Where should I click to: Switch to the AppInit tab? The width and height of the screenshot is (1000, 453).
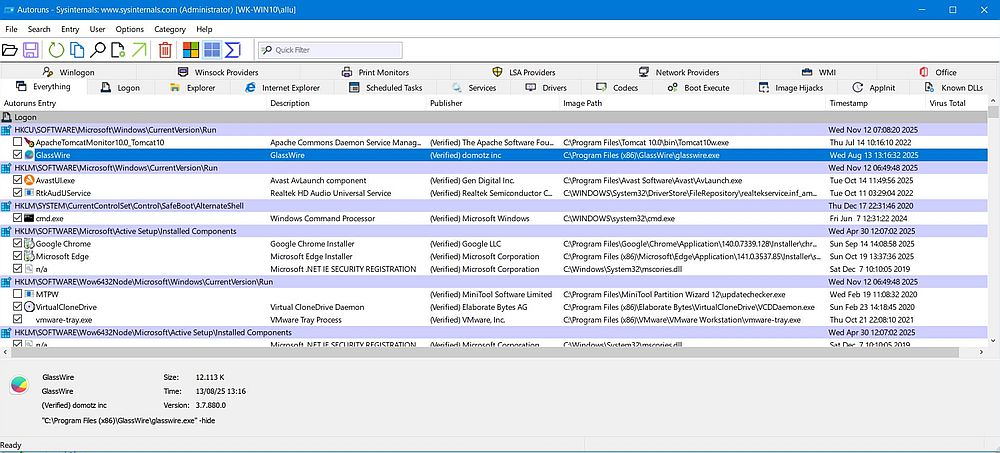[876, 88]
